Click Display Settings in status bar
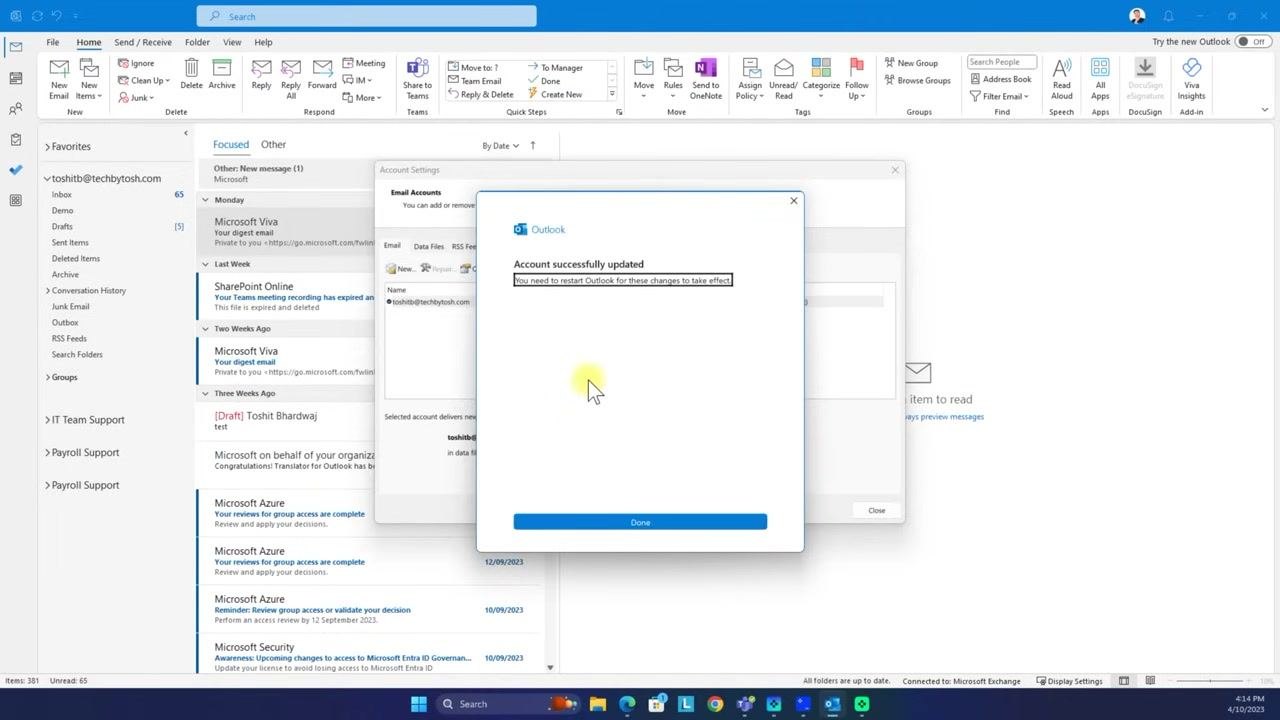 [1069, 681]
